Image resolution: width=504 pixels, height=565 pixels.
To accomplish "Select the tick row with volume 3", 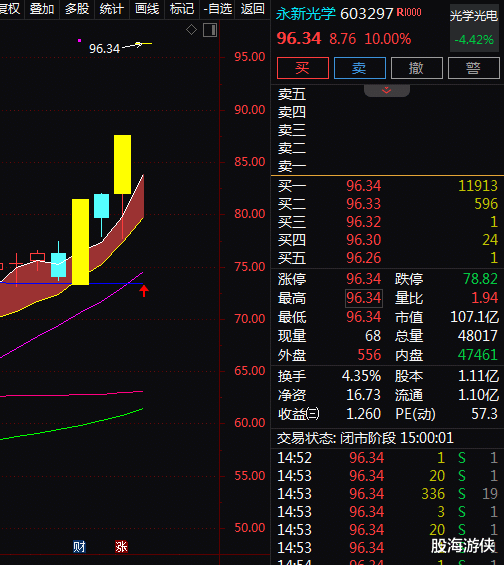I will coord(387,512).
